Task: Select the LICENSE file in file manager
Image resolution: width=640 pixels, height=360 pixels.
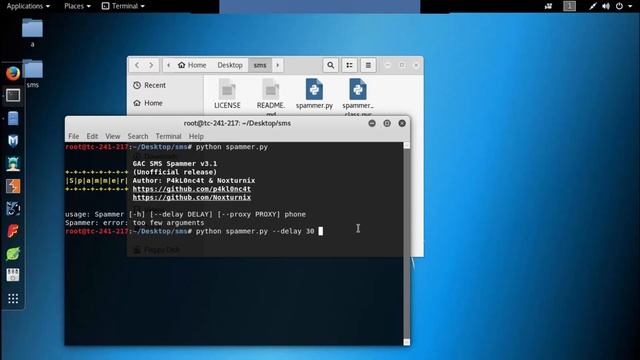Action: point(227,93)
